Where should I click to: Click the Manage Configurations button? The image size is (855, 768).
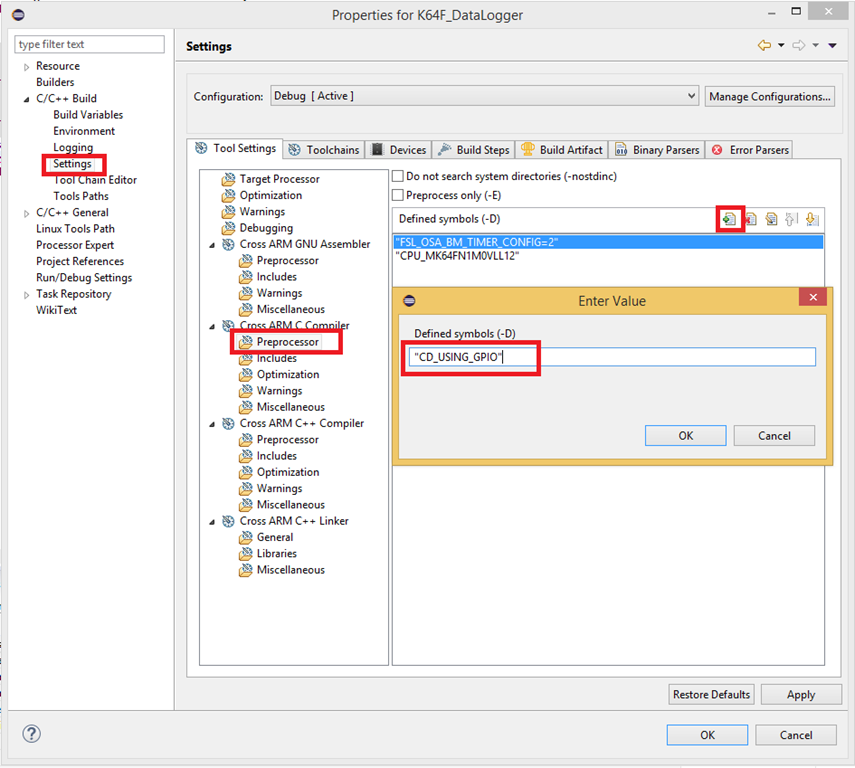pyautogui.click(x=770, y=96)
